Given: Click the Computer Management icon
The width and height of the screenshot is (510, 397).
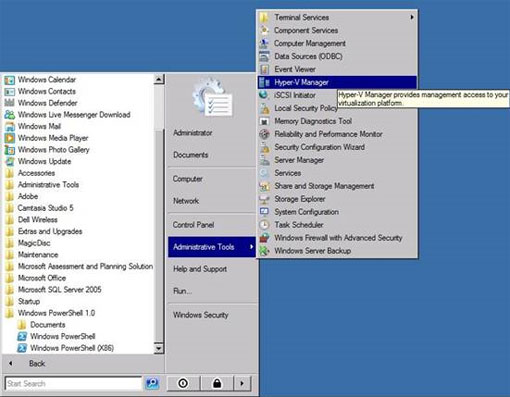Looking at the screenshot, I should [x=264, y=43].
